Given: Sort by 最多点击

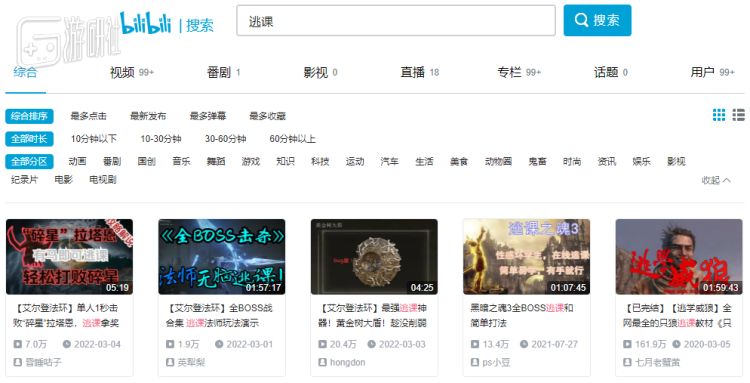Looking at the screenshot, I should 88,116.
